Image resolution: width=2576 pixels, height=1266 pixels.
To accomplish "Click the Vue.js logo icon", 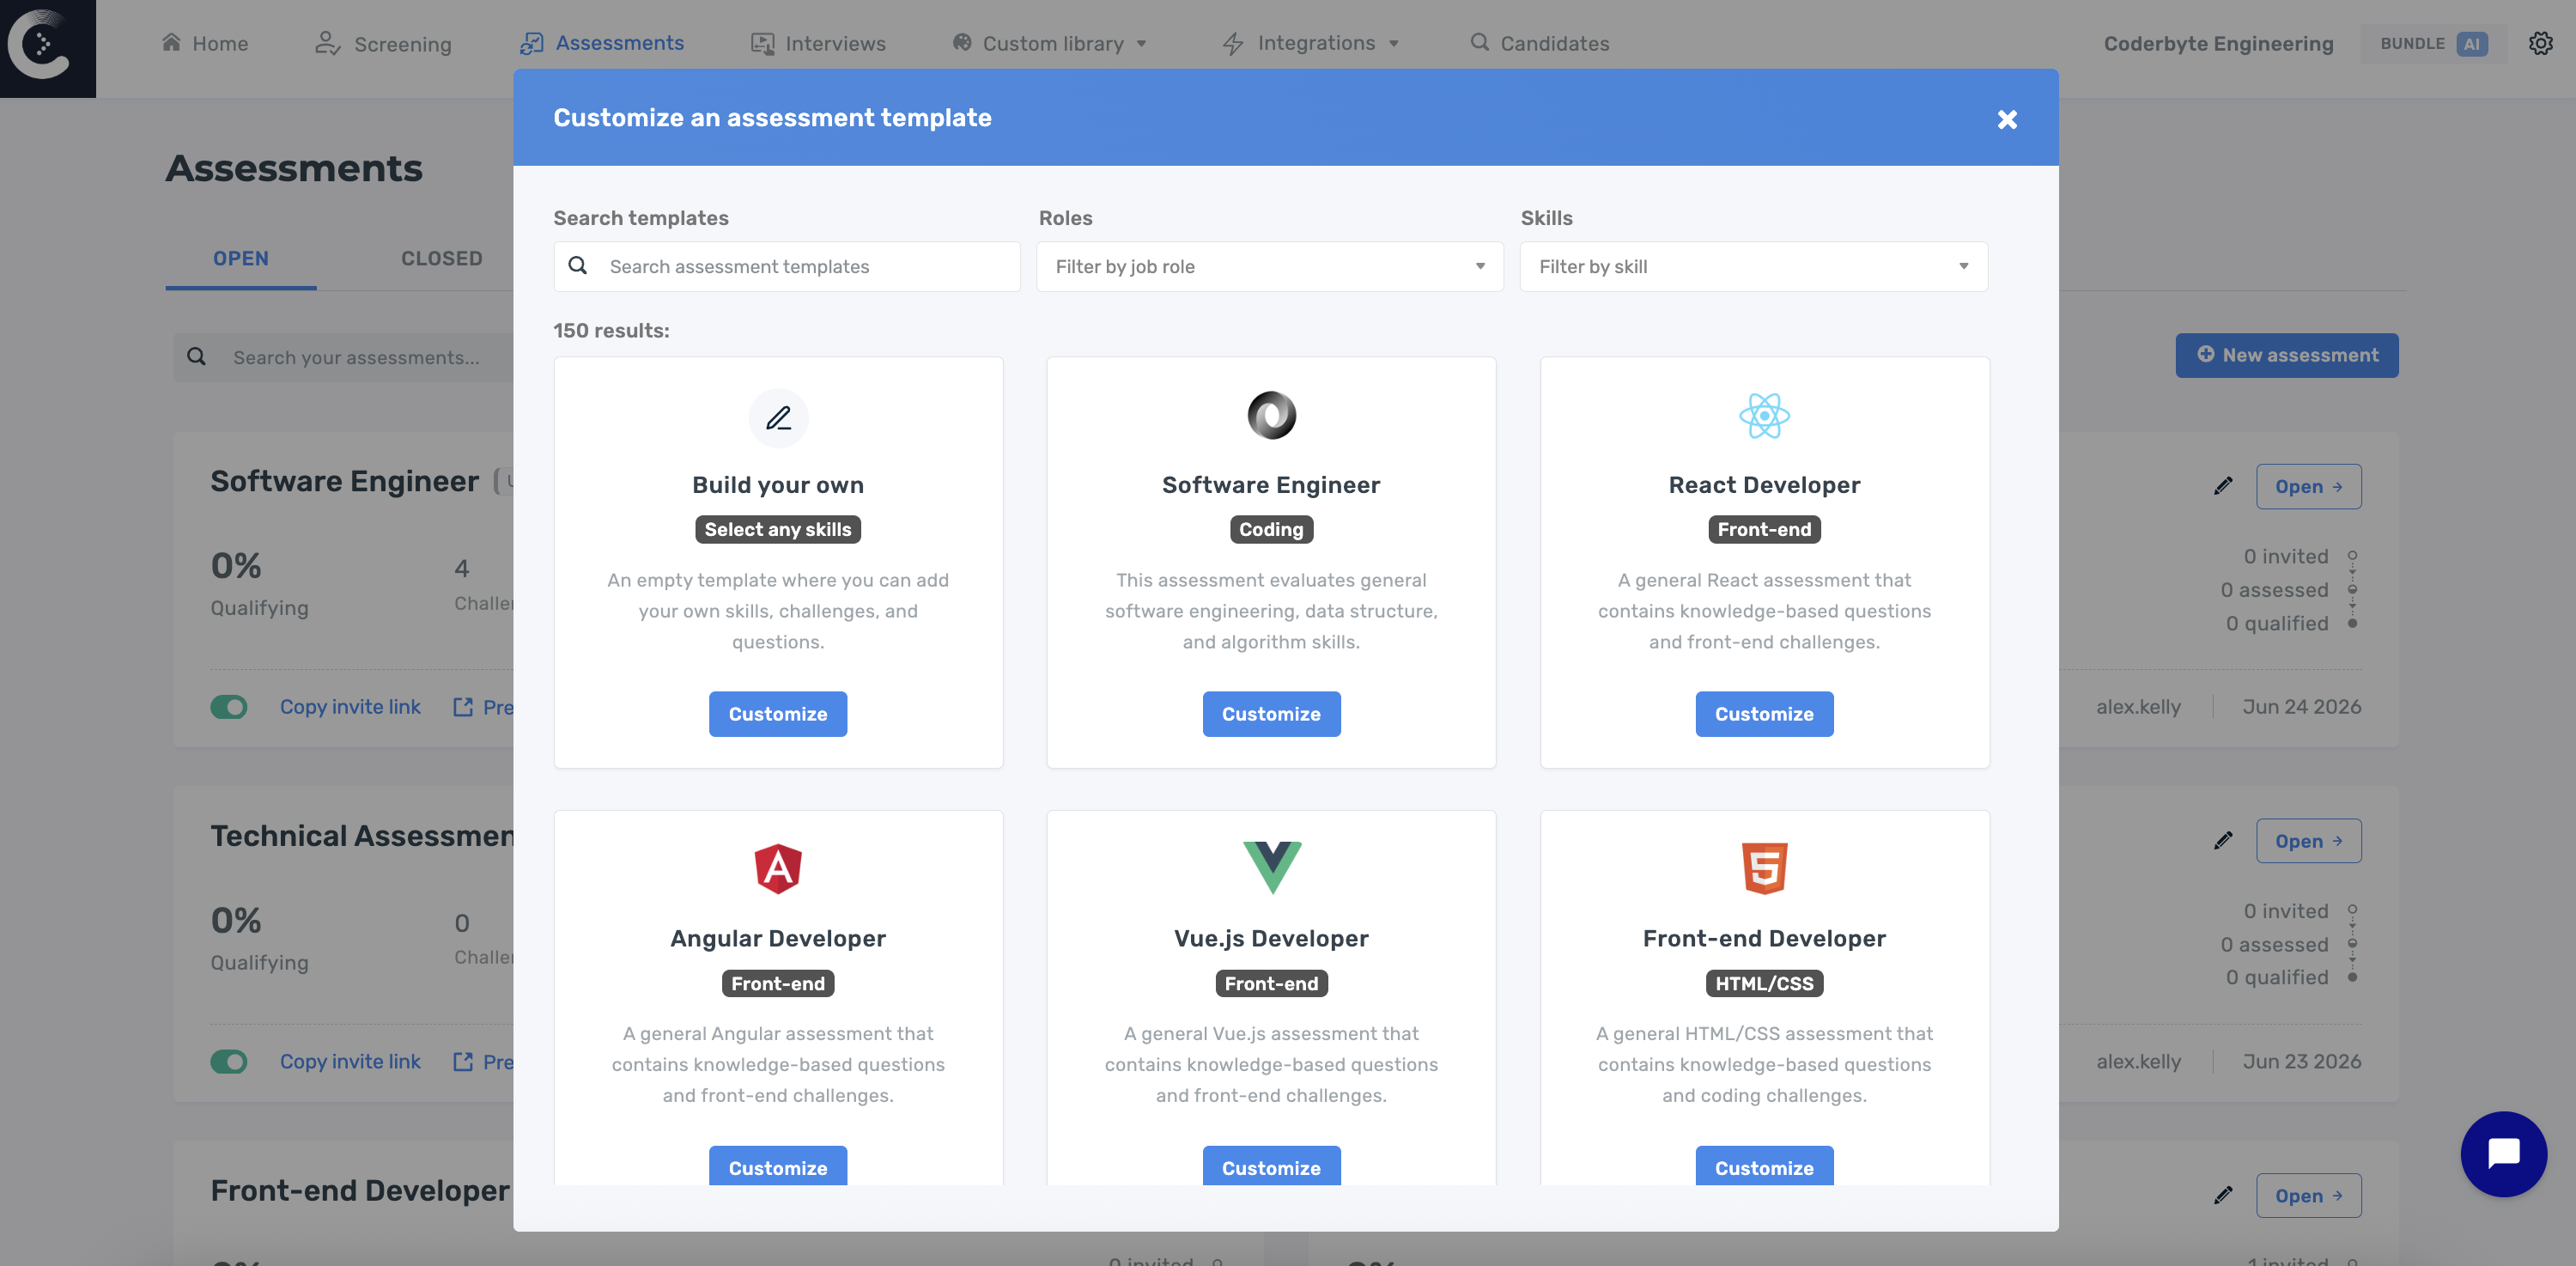I will [x=1271, y=867].
